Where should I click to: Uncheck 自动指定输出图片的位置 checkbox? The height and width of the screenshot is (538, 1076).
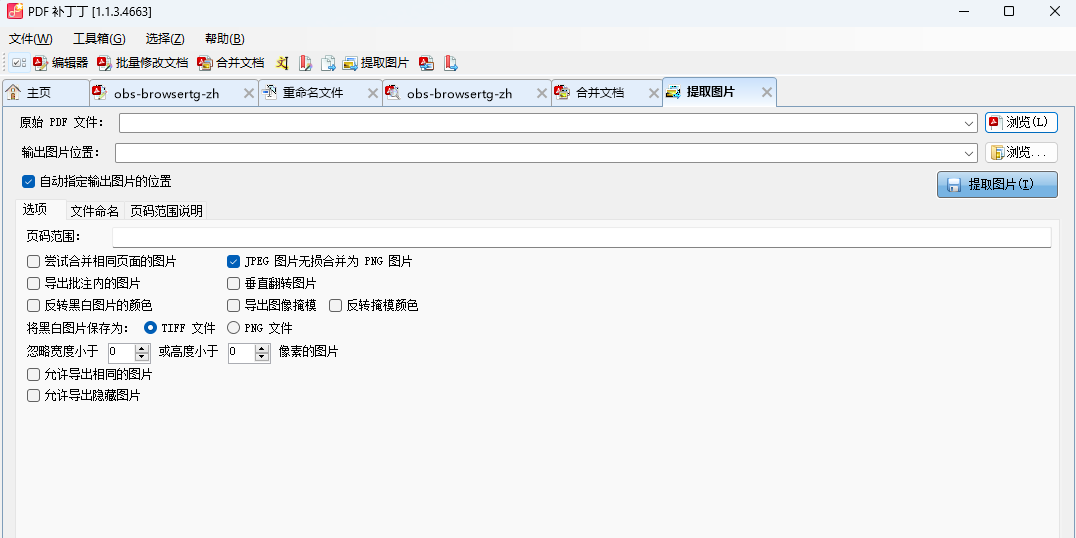pos(28,182)
